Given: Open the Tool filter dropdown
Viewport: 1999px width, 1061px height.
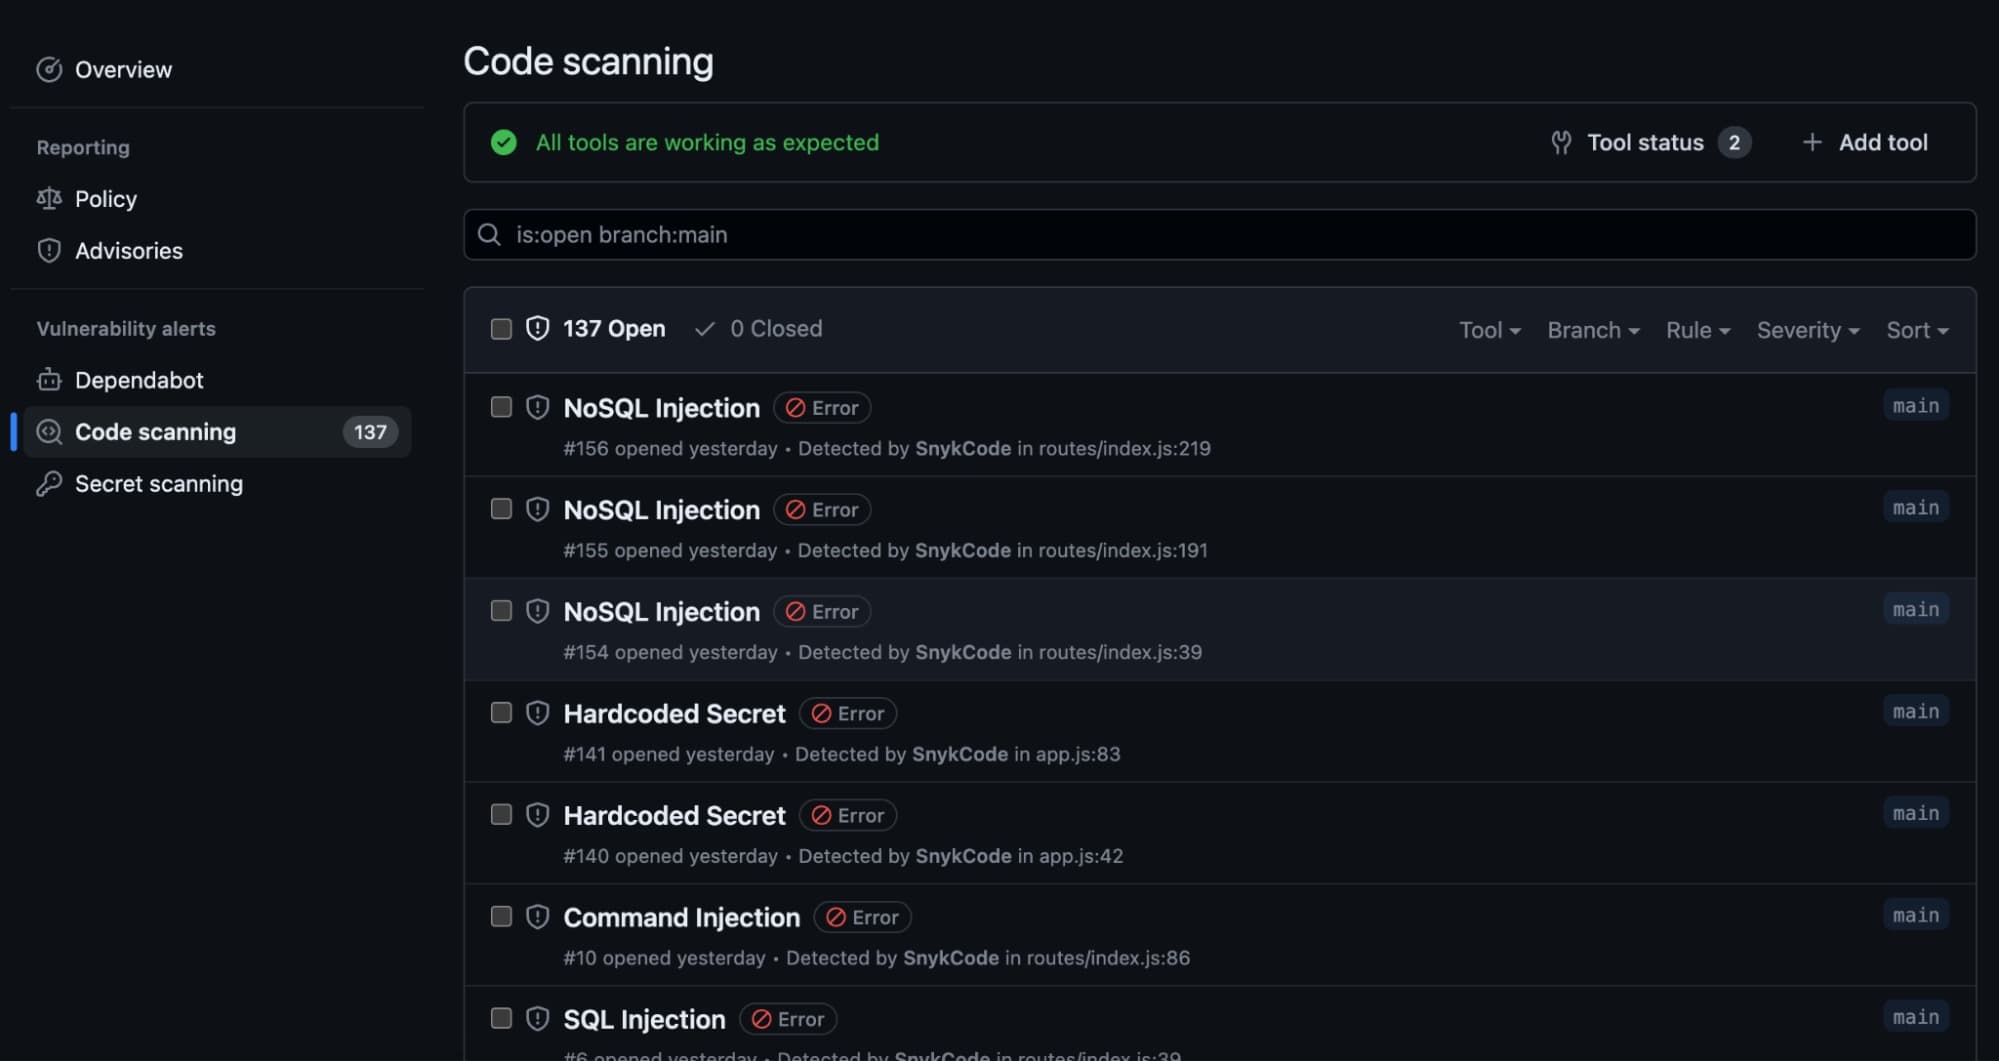Looking at the screenshot, I should pyautogui.click(x=1489, y=330).
